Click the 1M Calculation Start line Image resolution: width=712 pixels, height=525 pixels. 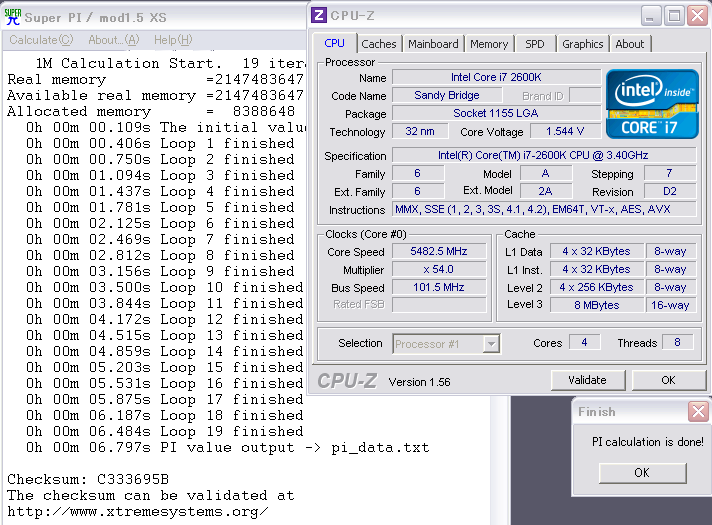point(171,63)
